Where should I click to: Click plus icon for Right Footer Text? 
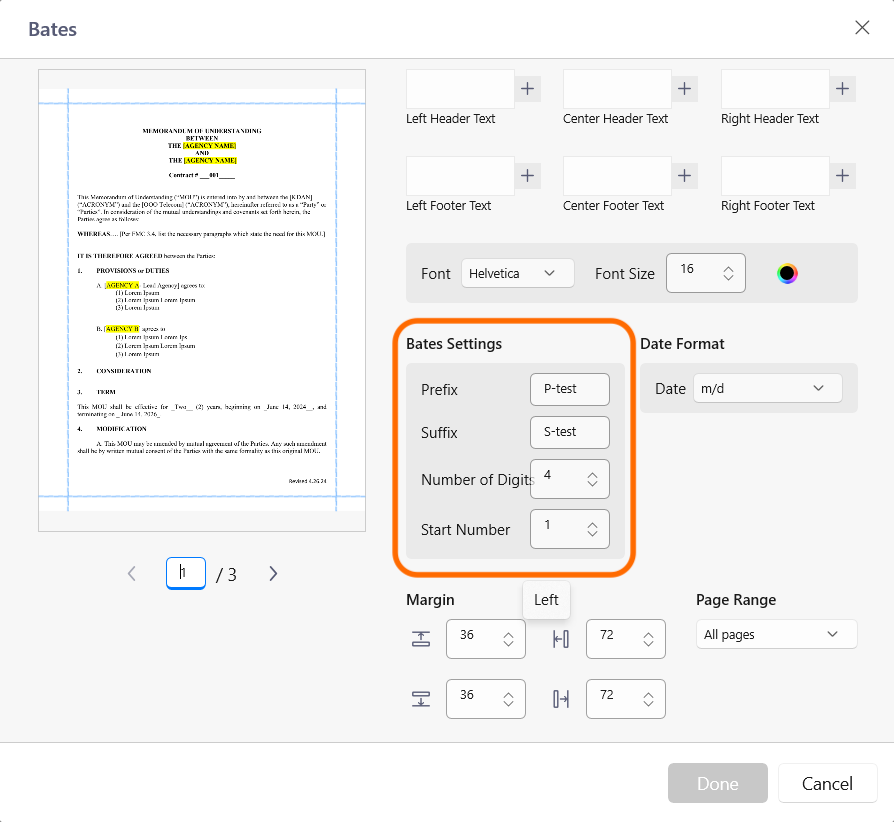click(842, 176)
